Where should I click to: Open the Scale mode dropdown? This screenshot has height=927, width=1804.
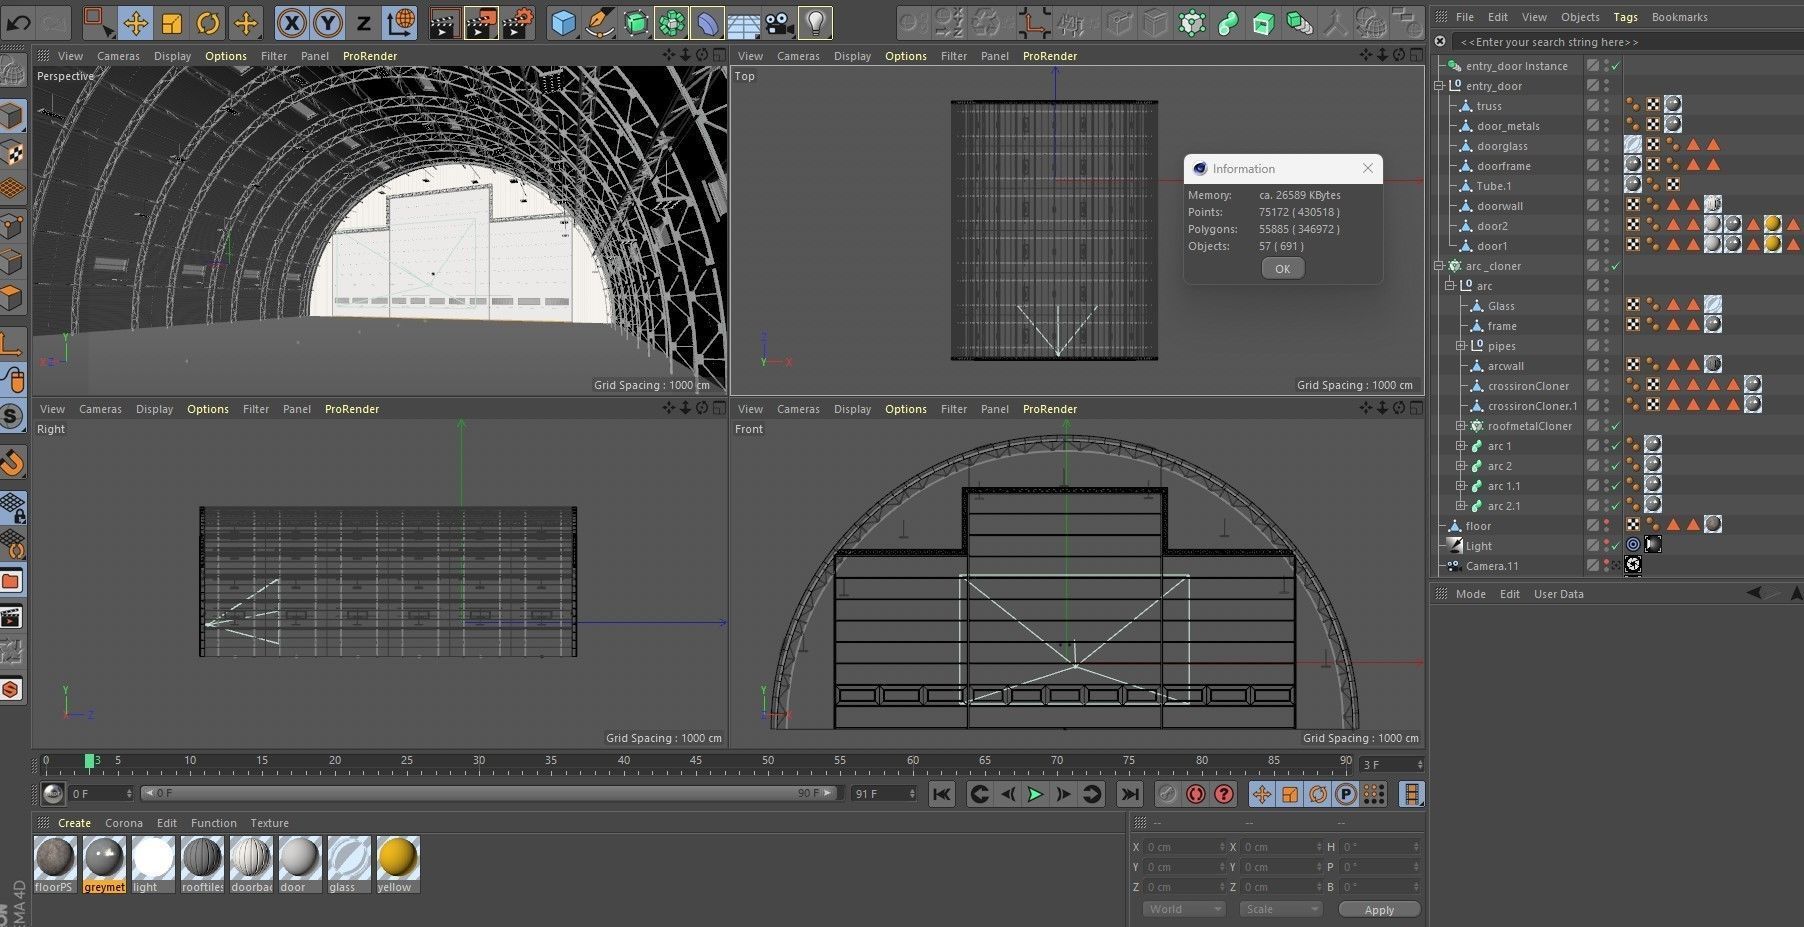(x=1281, y=909)
